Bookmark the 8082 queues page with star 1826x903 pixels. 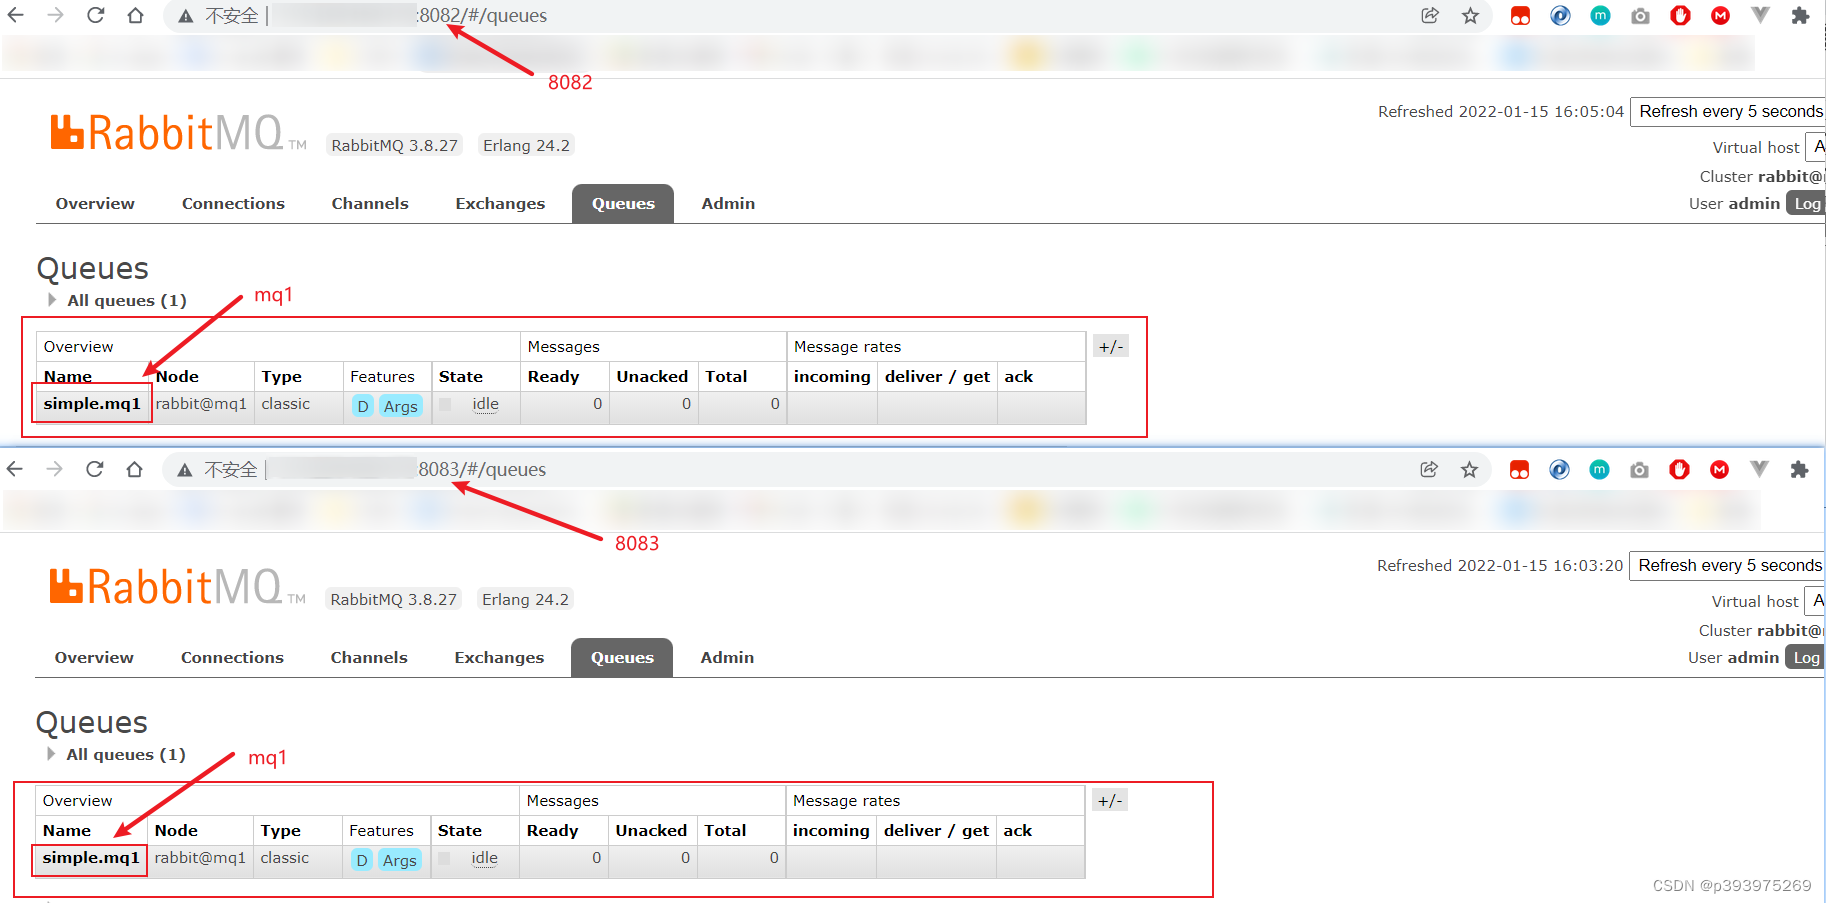pyautogui.click(x=1470, y=16)
